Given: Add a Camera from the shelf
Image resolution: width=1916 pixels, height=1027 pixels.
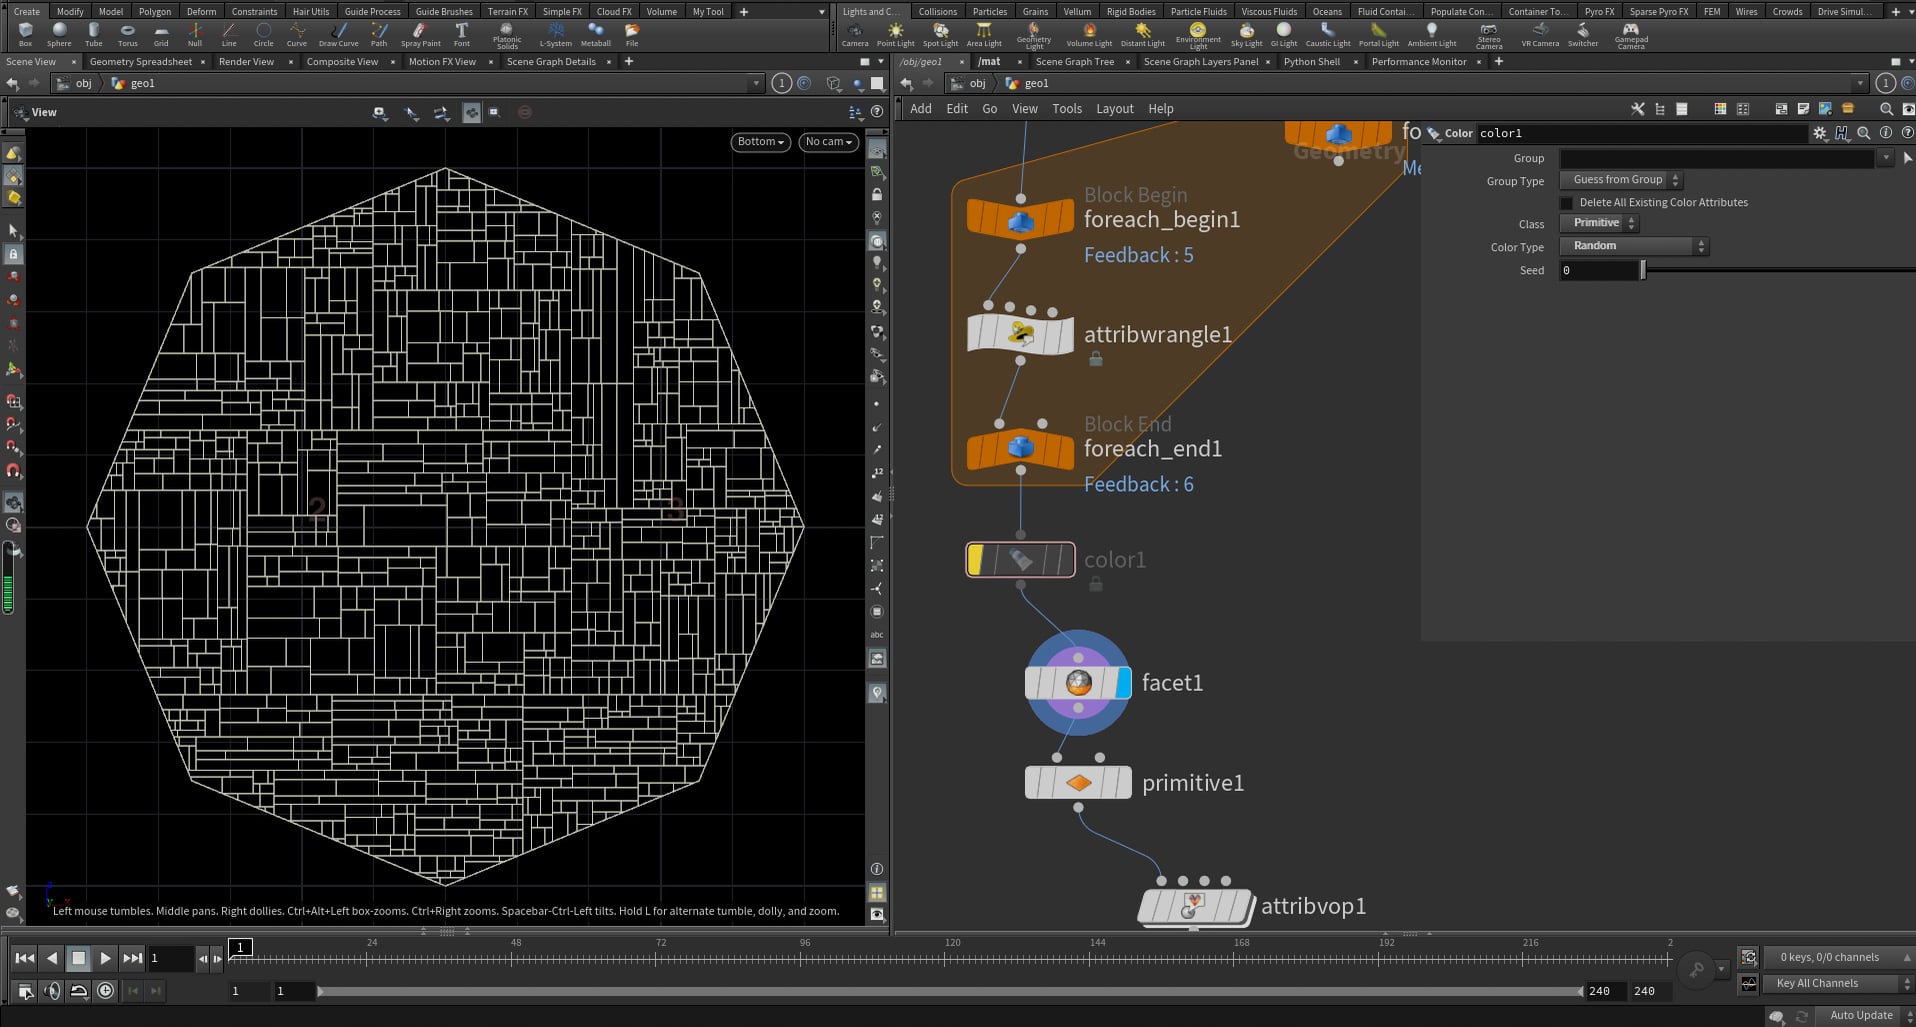Looking at the screenshot, I should coord(855,35).
